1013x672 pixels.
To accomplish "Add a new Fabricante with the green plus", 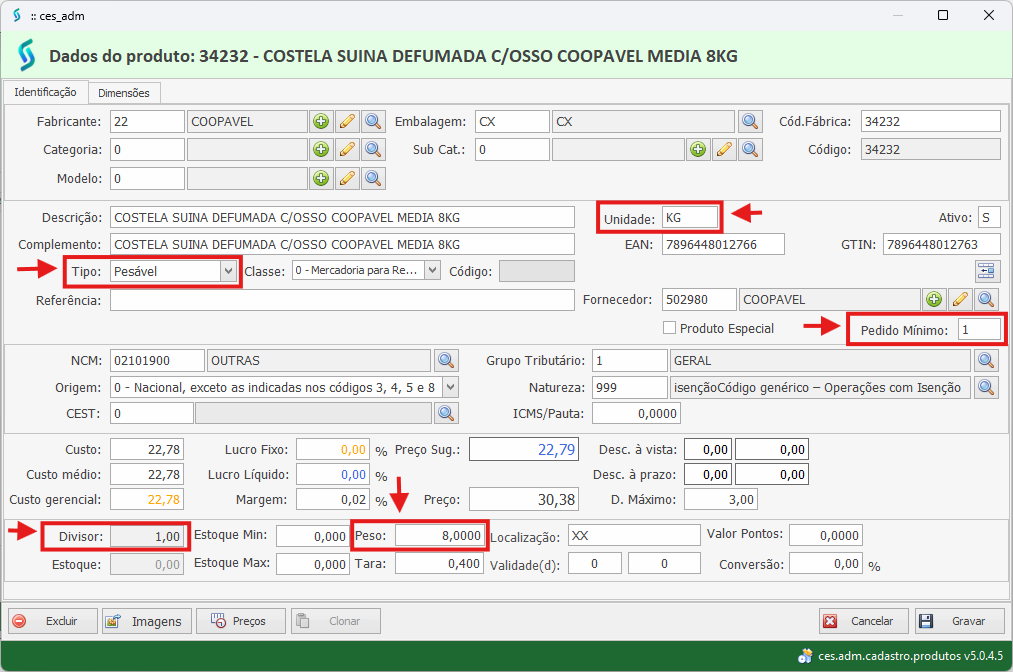I will (321, 121).
